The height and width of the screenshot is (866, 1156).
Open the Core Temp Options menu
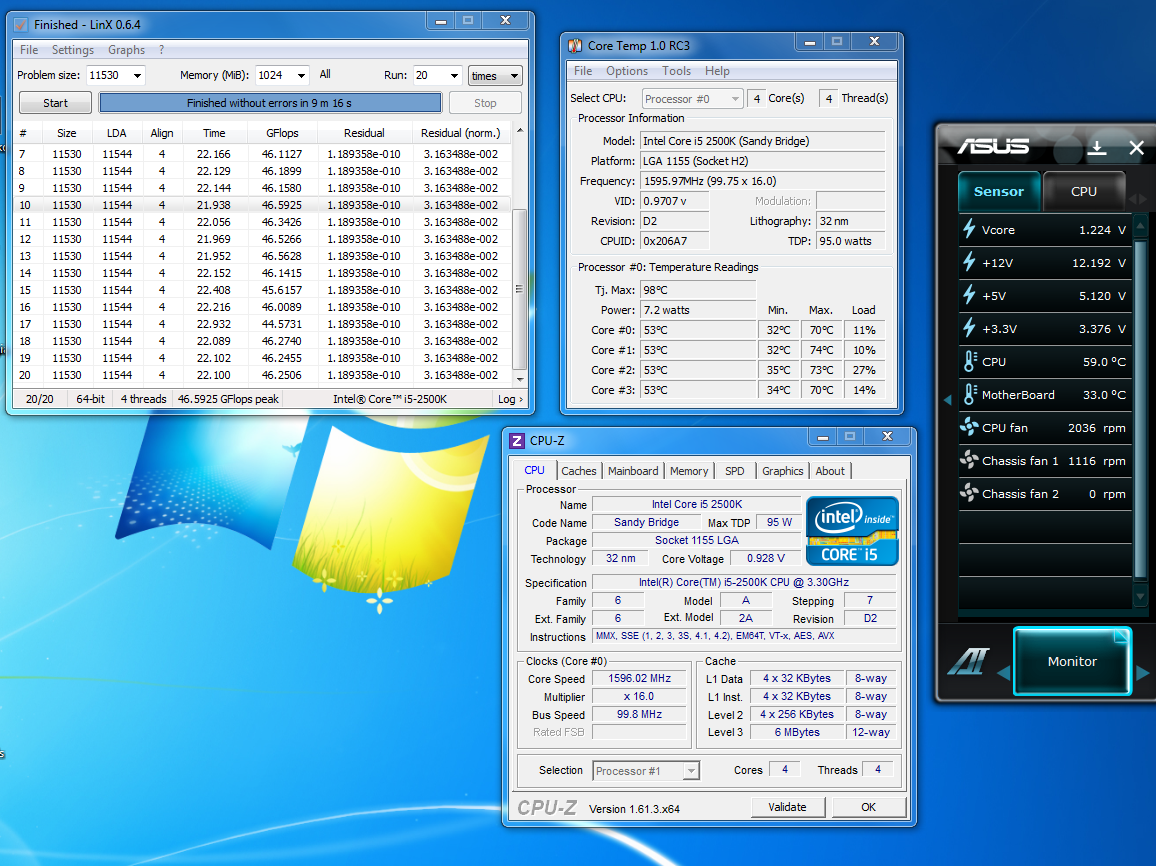[627, 71]
